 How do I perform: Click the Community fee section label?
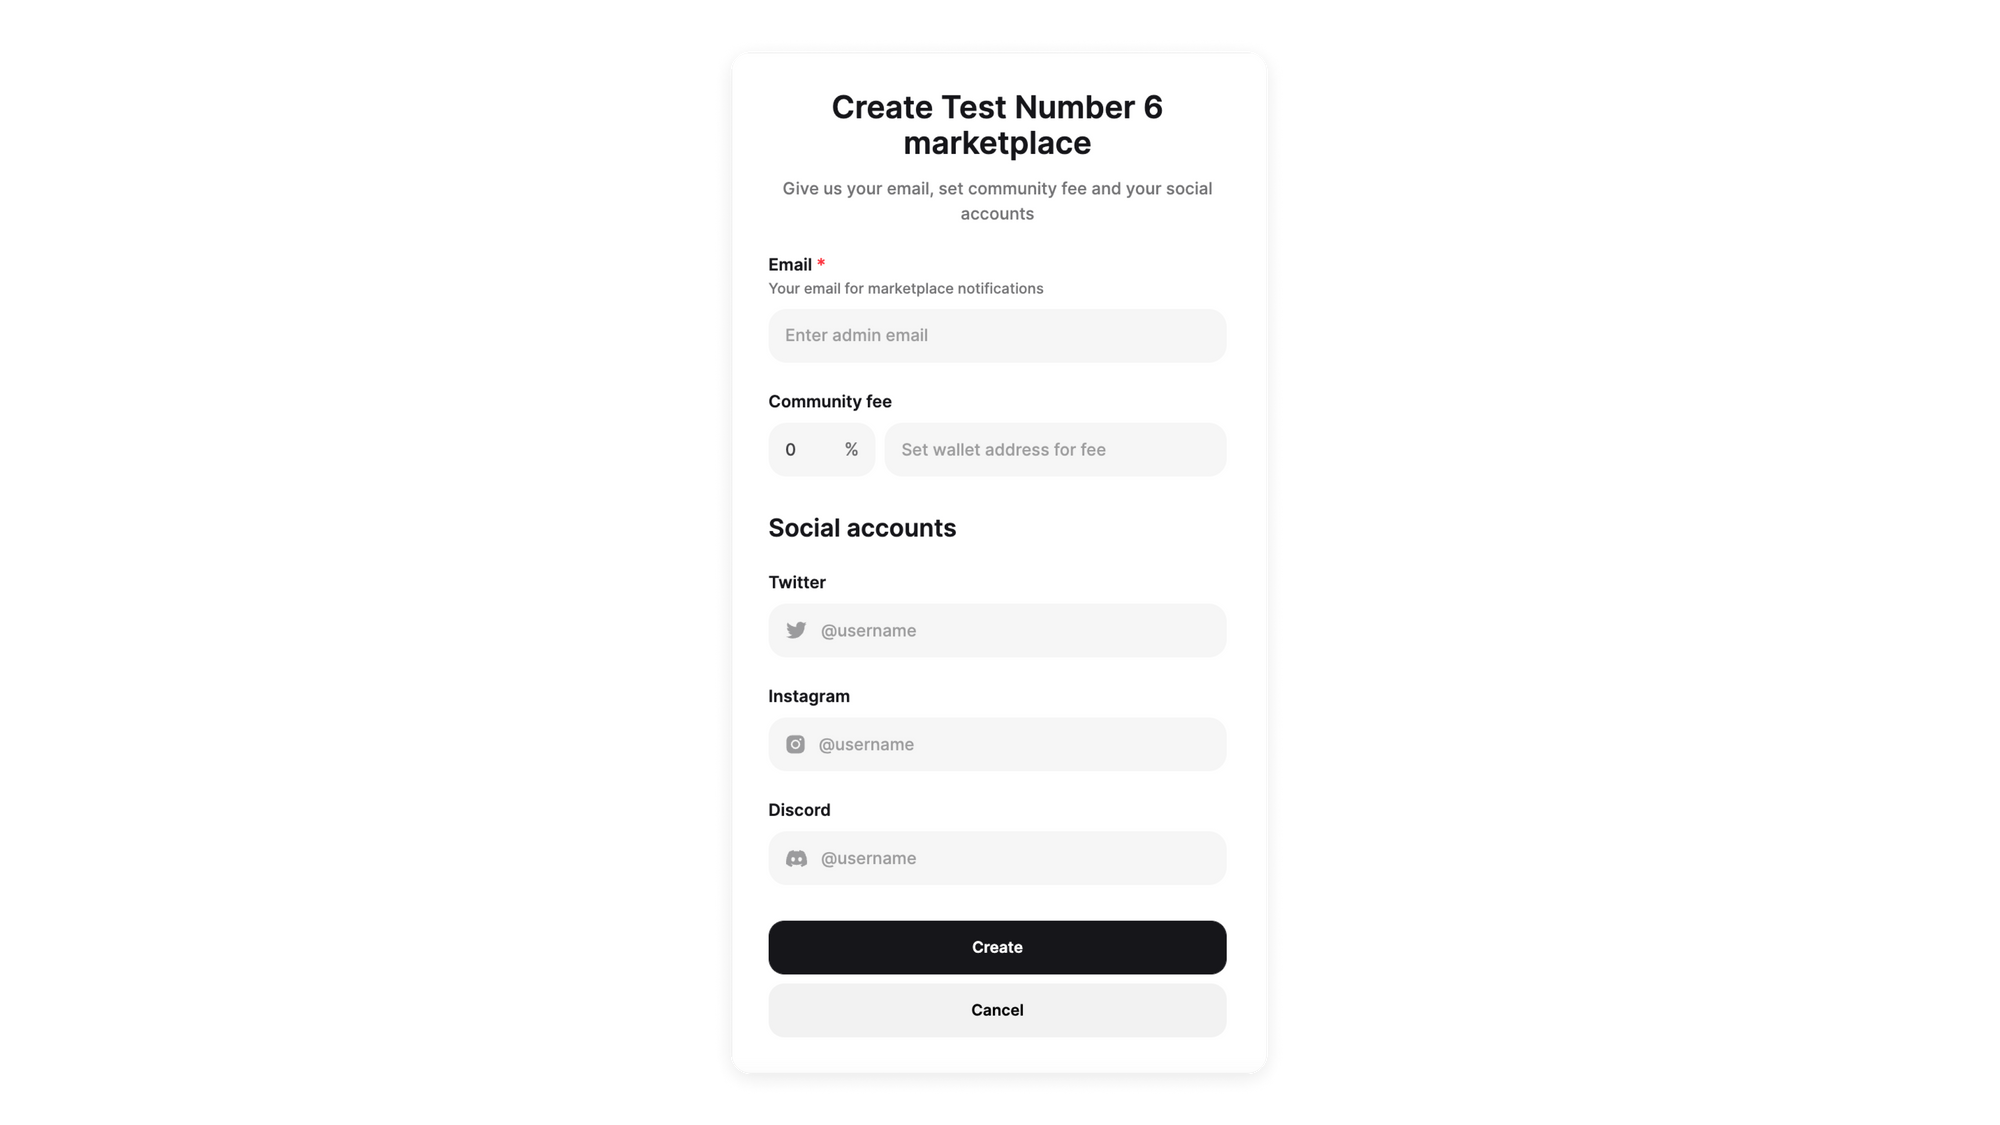(x=830, y=401)
